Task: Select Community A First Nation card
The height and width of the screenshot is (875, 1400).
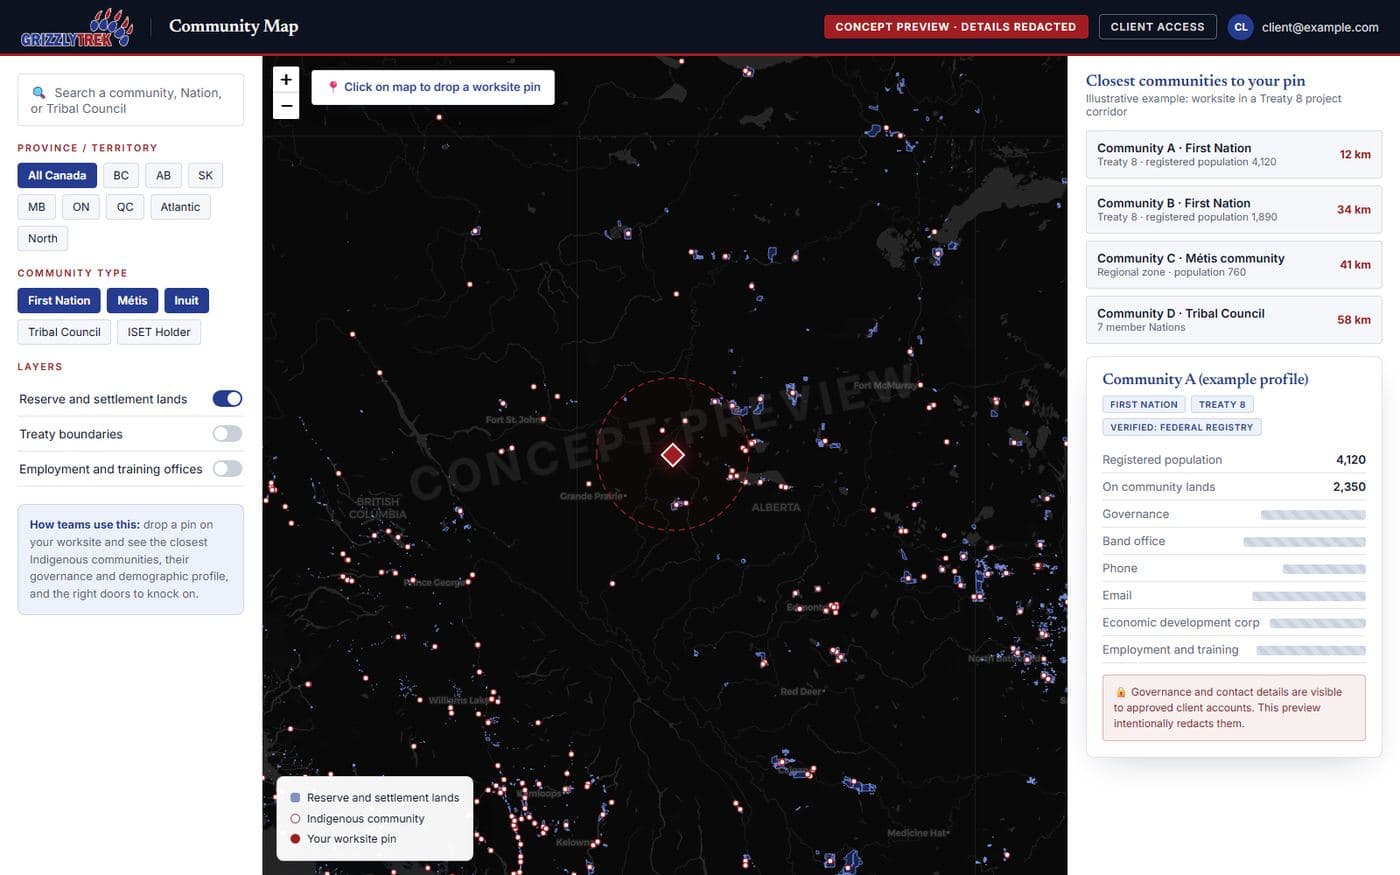Action: (x=1234, y=154)
